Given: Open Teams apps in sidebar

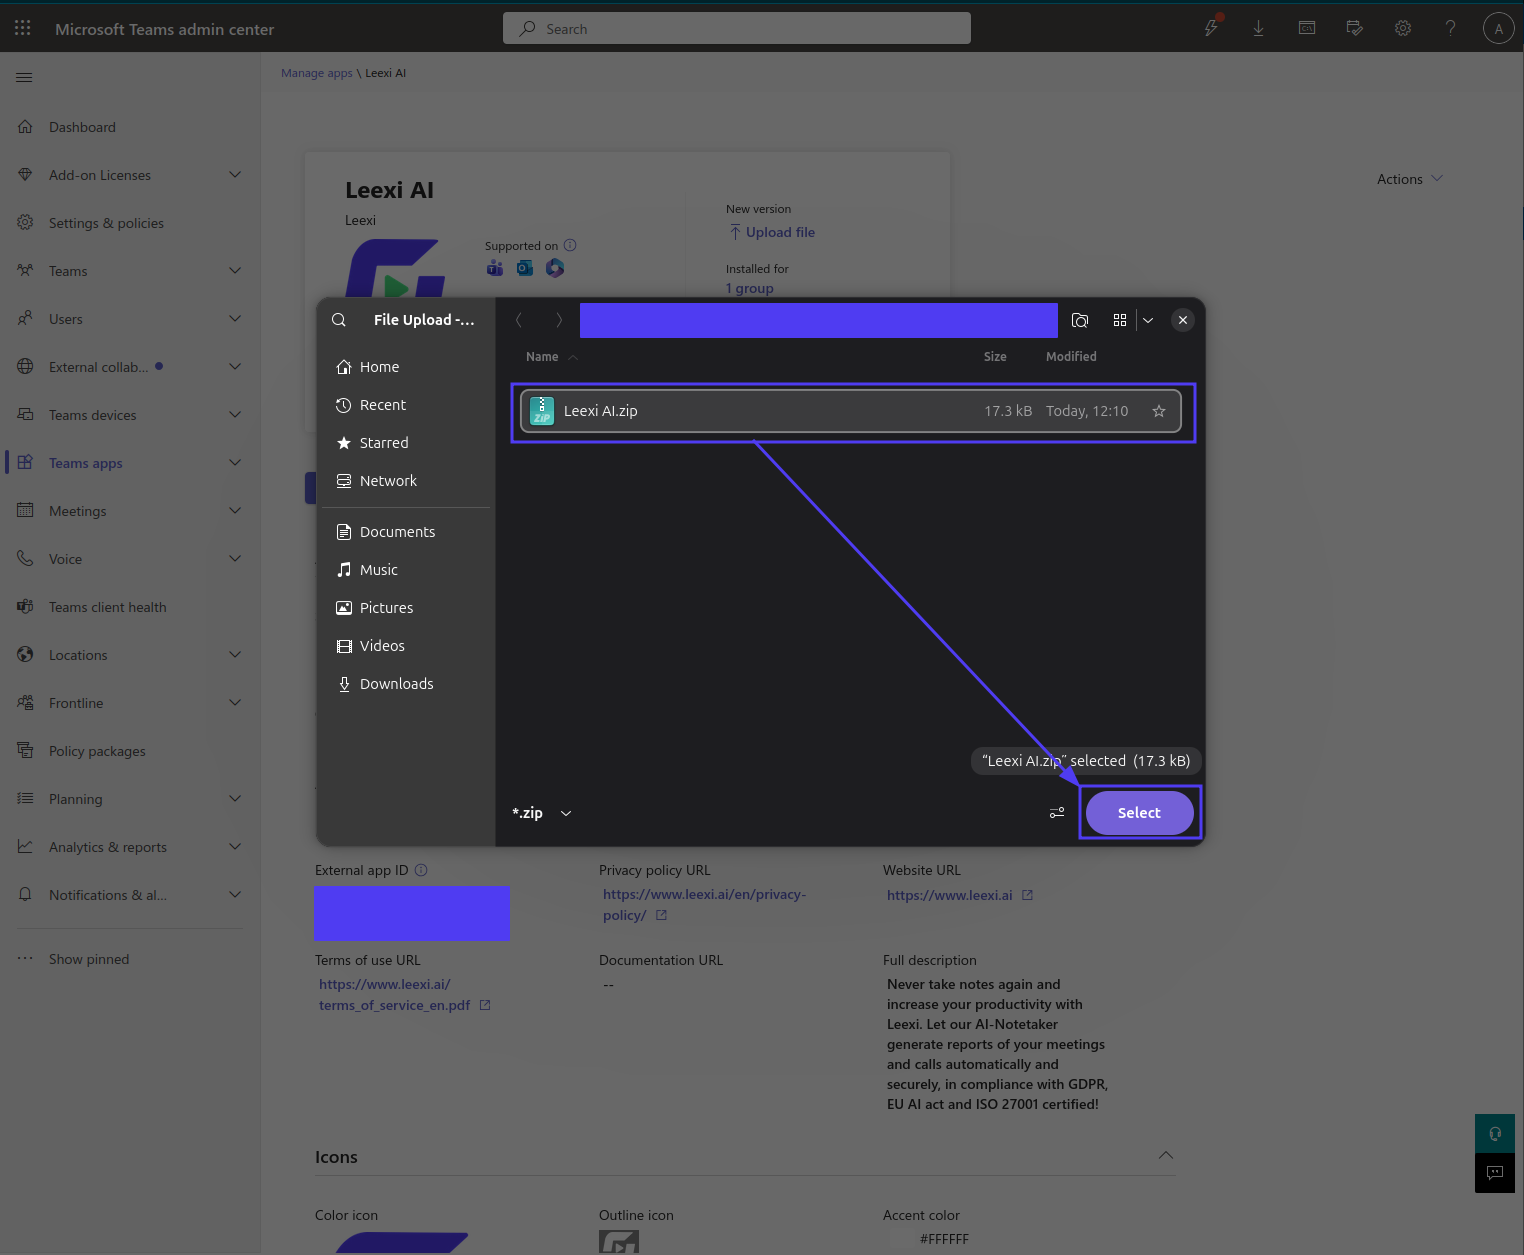Looking at the screenshot, I should (x=86, y=463).
